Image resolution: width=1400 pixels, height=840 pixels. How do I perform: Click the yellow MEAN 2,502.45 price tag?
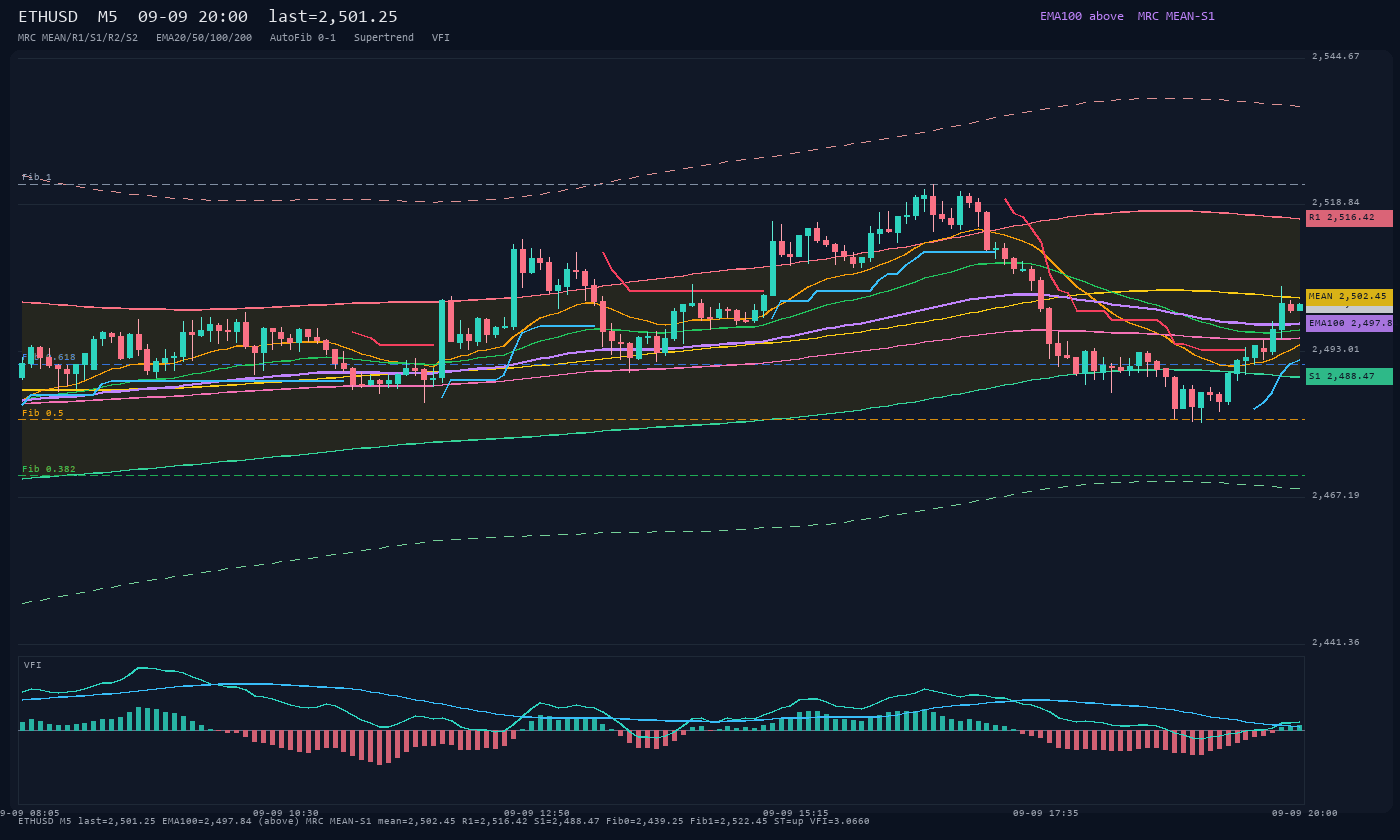pos(1349,297)
